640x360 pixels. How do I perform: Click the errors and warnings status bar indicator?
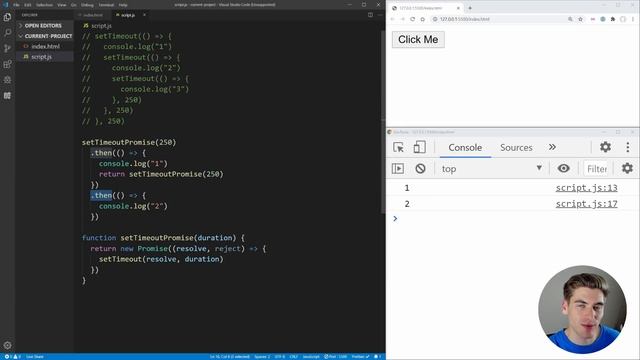coord(12,357)
